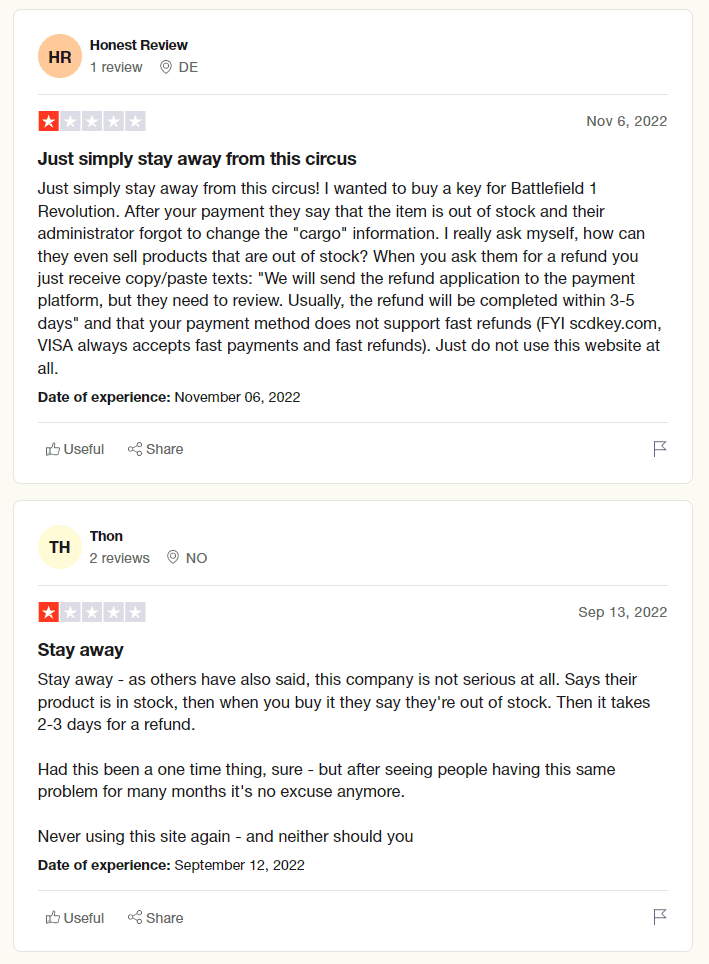
Task: Click the "2 reviews" link under Thon
Action: pyautogui.click(x=119, y=558)
